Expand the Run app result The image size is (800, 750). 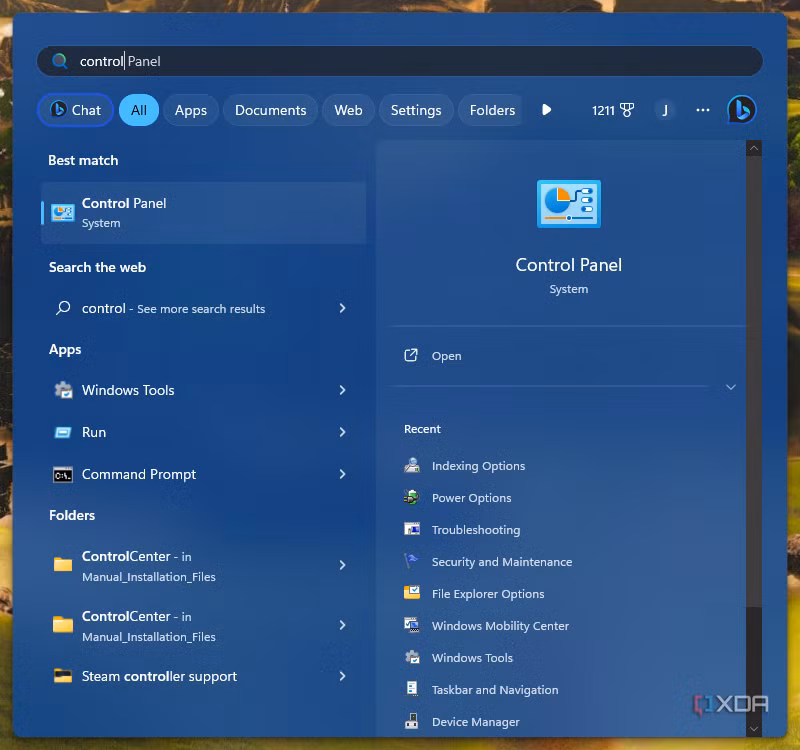pyautogui.click(x=341, y=432)
